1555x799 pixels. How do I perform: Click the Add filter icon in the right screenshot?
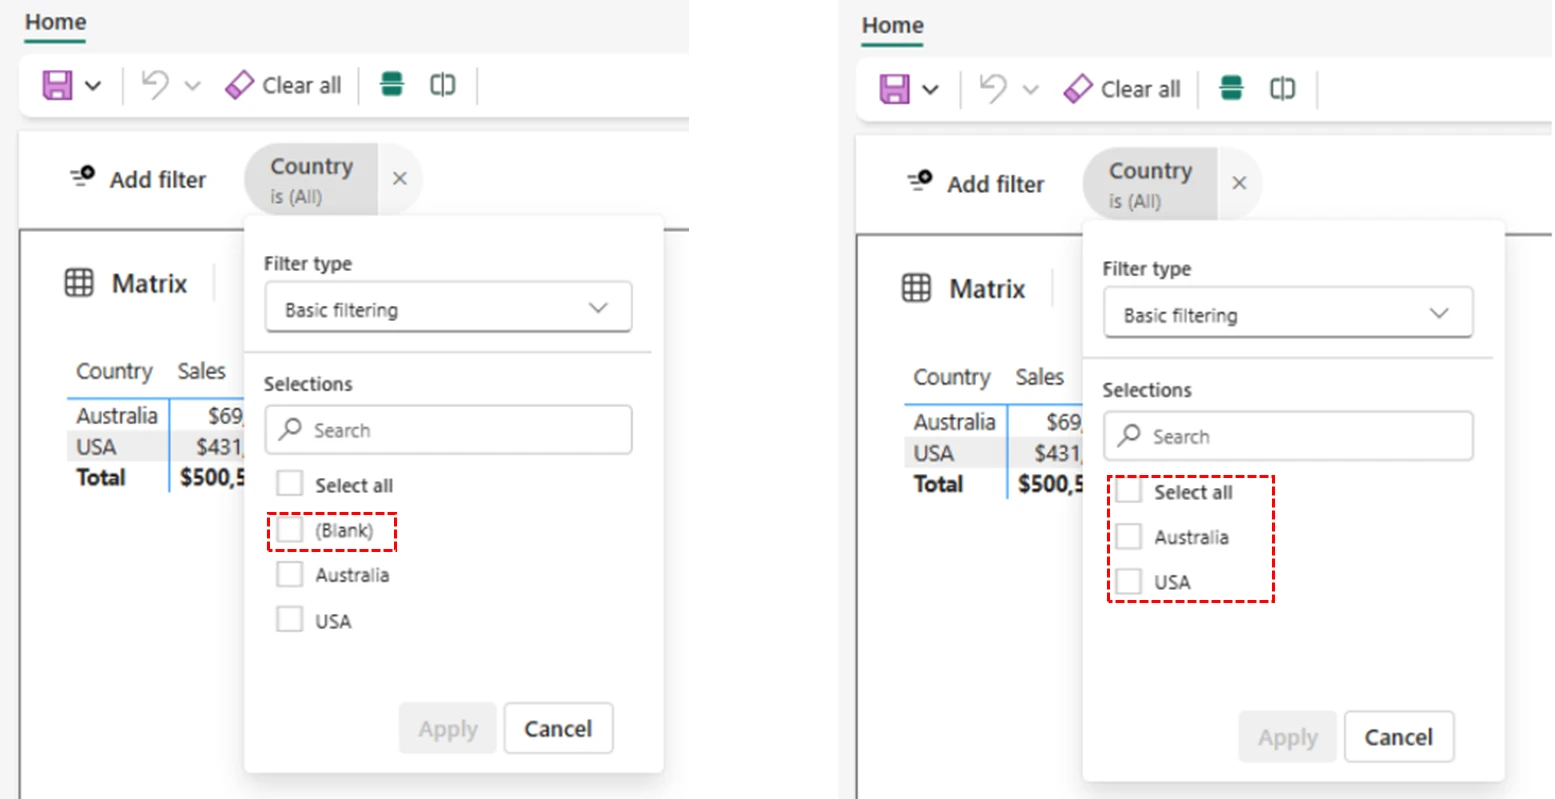tap(920, 182)
